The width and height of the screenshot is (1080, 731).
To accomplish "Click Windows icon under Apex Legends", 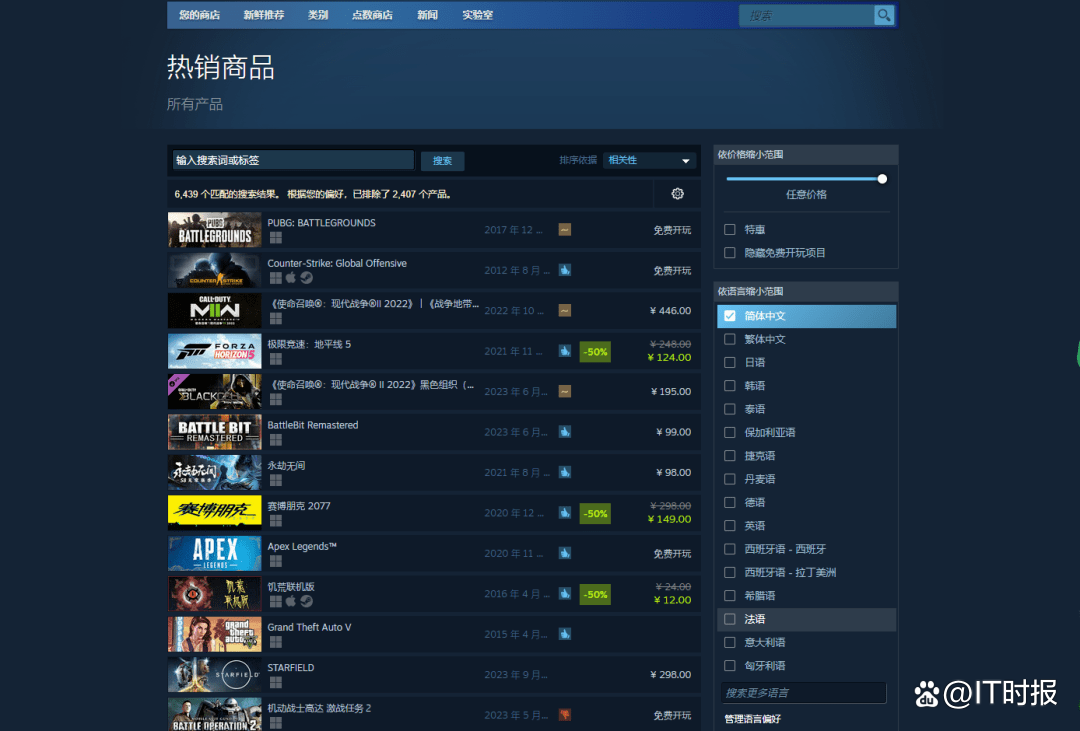I will 276,562.
